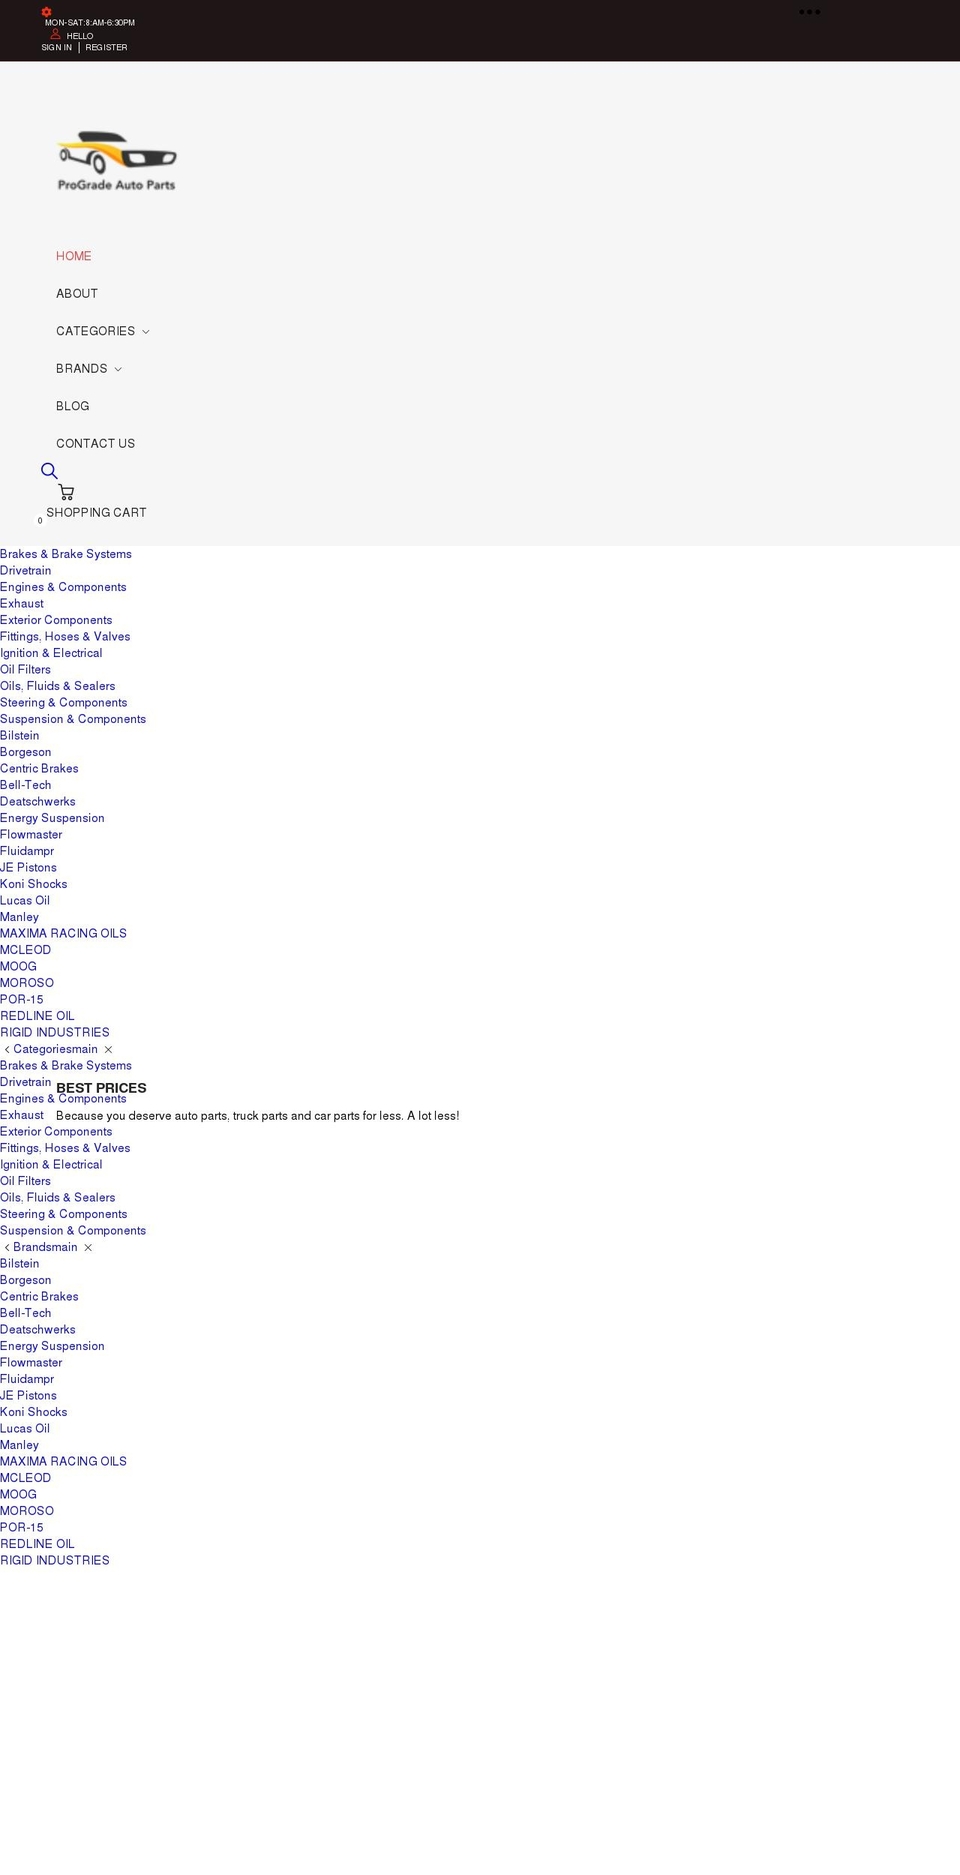
Task: Click the back chevron beside Brandsmain
Action: point(7,1247)
